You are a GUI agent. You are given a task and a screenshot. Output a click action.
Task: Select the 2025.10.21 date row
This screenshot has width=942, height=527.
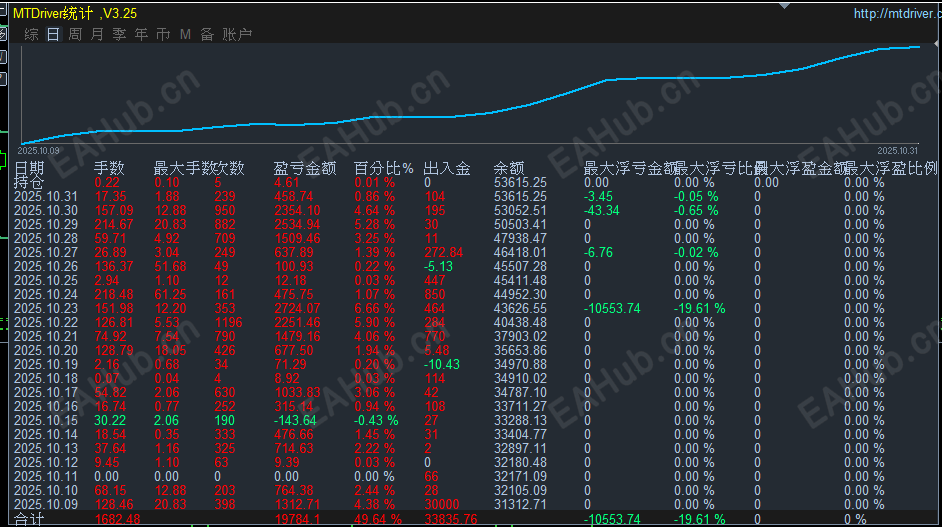pos(46,337)
